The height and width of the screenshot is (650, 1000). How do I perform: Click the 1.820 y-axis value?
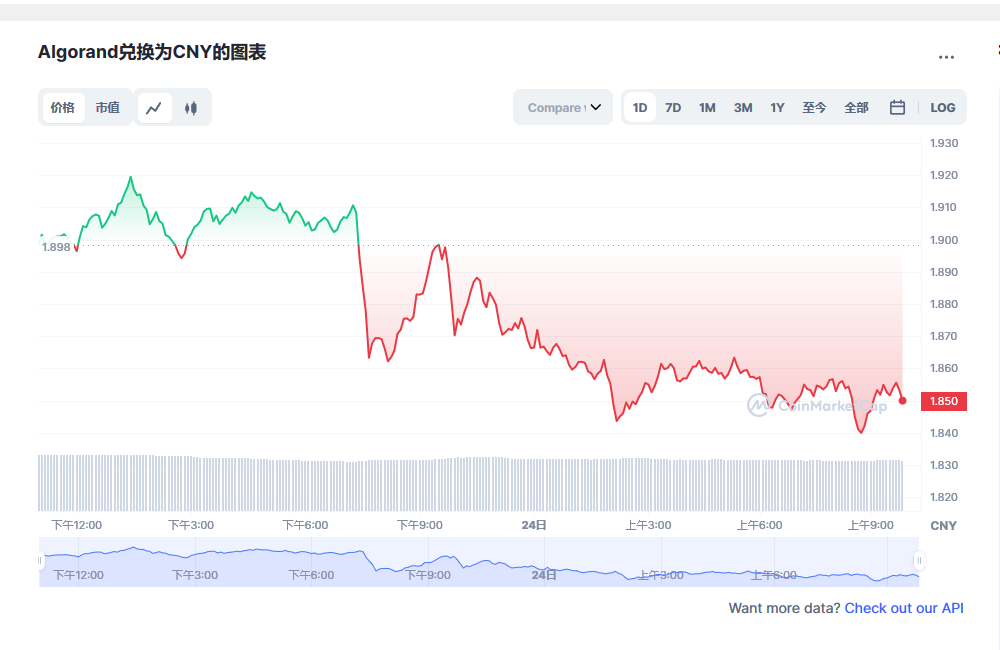(x=944, y=497)
